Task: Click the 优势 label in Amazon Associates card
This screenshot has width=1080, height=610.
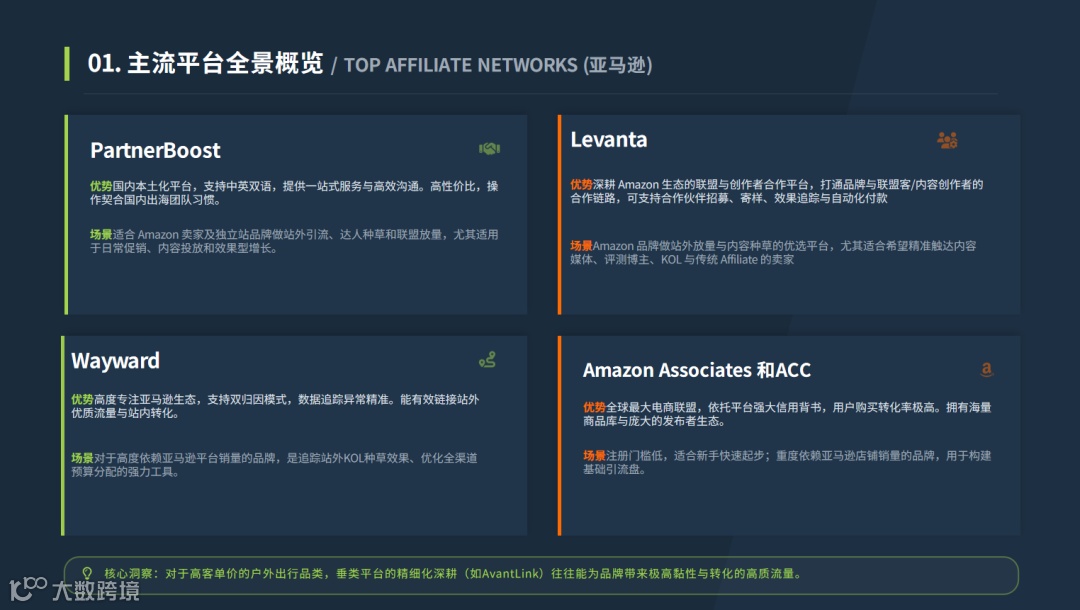Action: point(594,408)
